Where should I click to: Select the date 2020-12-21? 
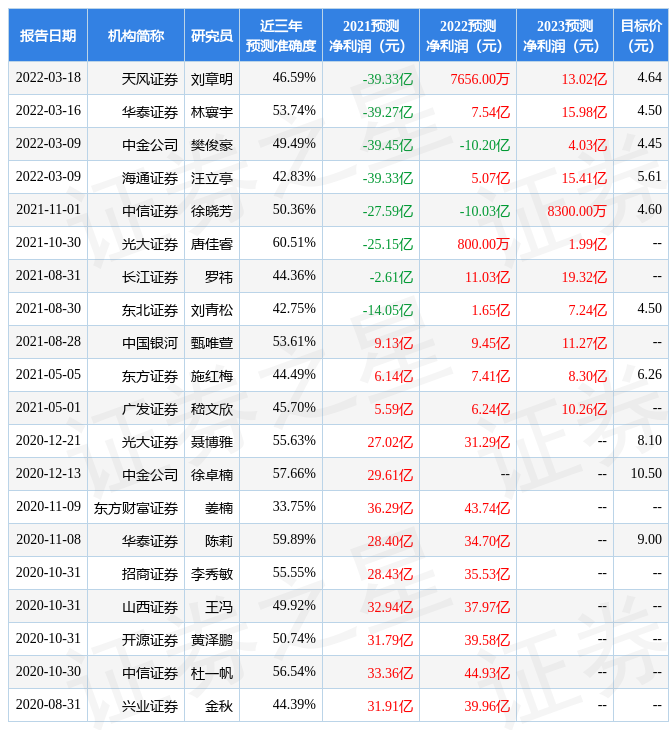point(48,441)
